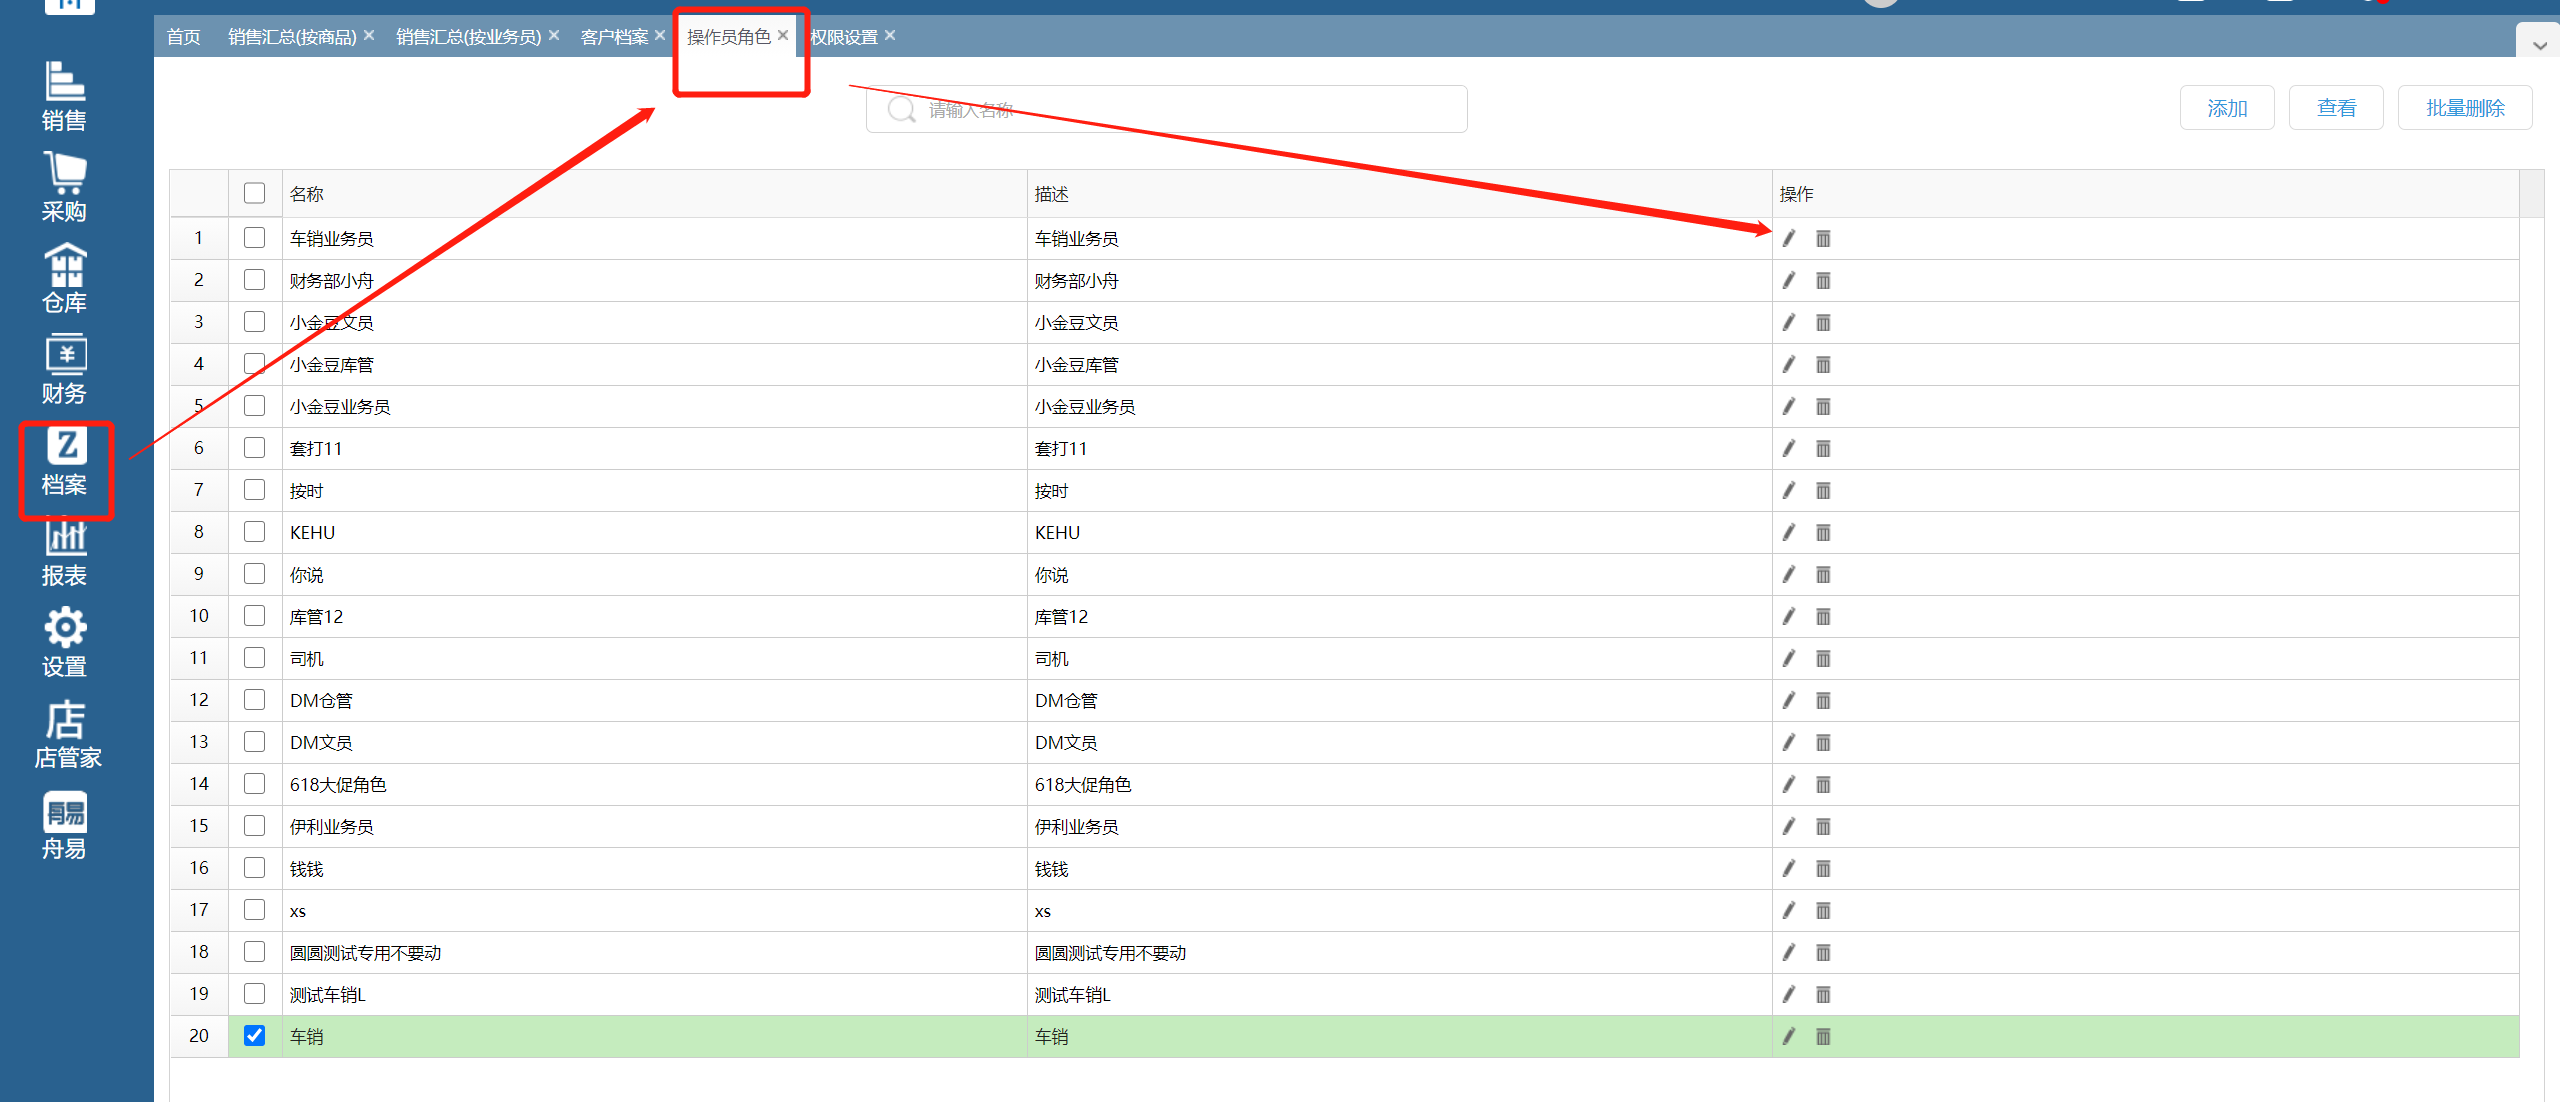
Task: Expand the tab list dropdown chevron
Action: coord(2539,45)
